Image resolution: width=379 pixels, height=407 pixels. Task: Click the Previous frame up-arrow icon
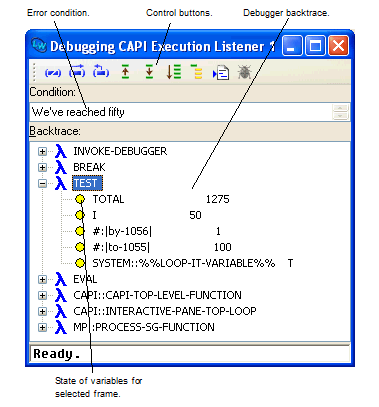coord(125,72)
